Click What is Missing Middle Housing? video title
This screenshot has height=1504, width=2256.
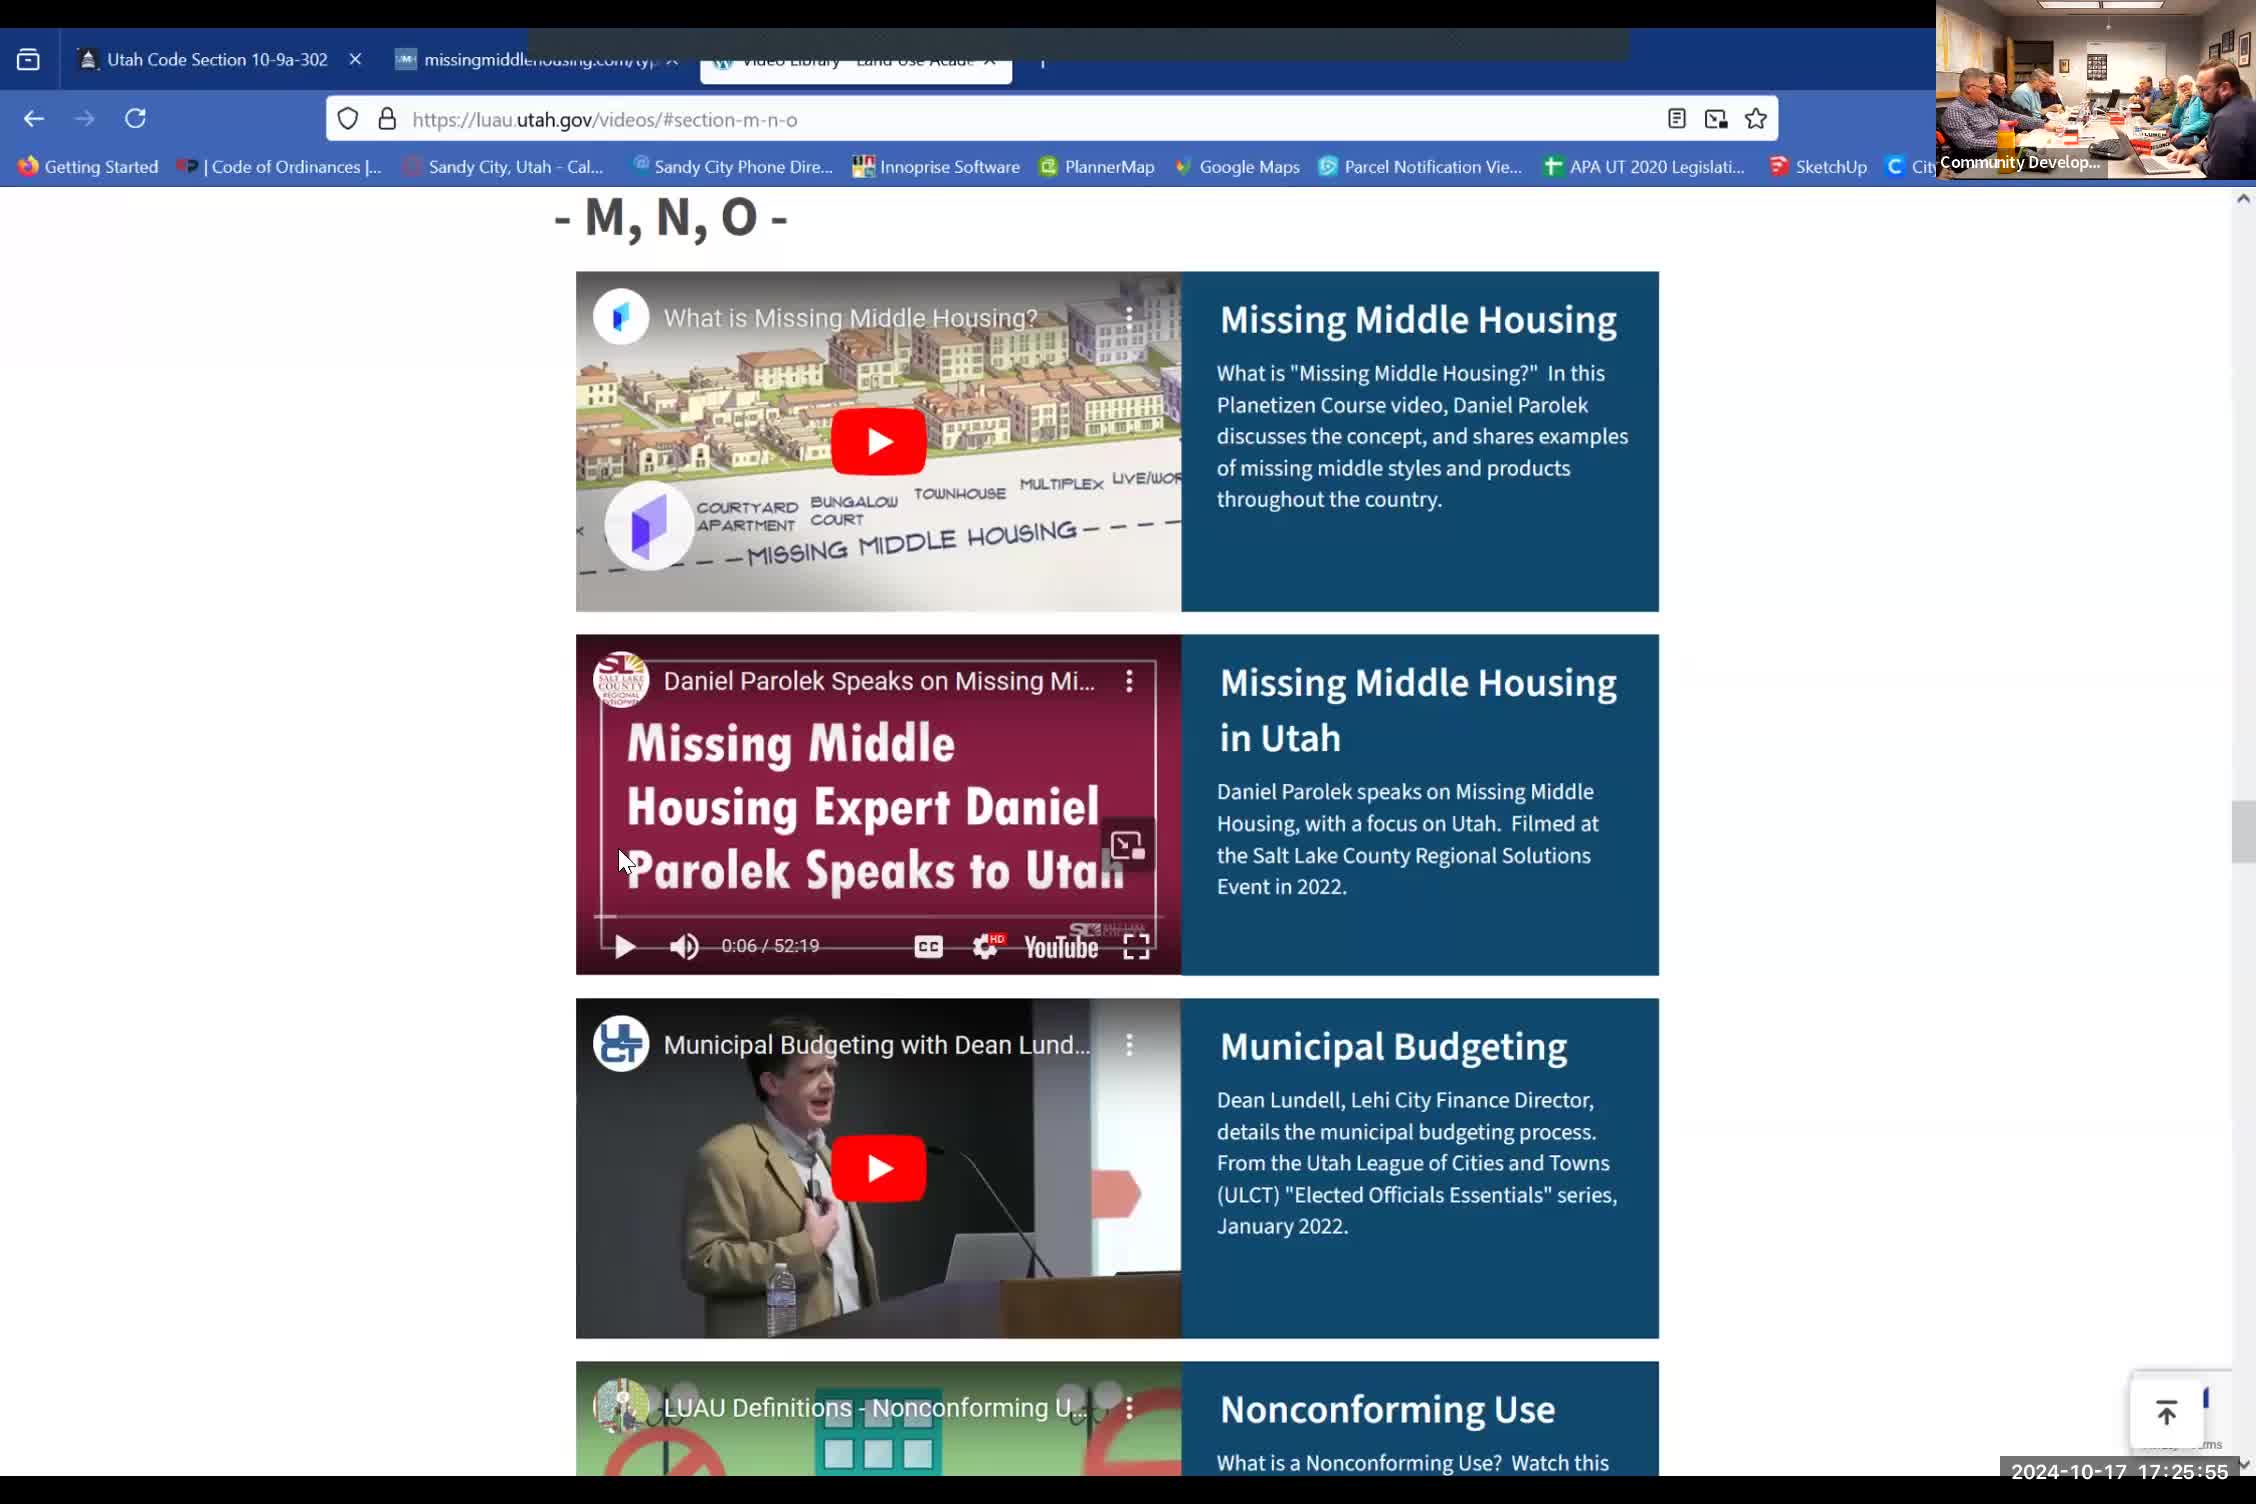(x=851, y=318)
